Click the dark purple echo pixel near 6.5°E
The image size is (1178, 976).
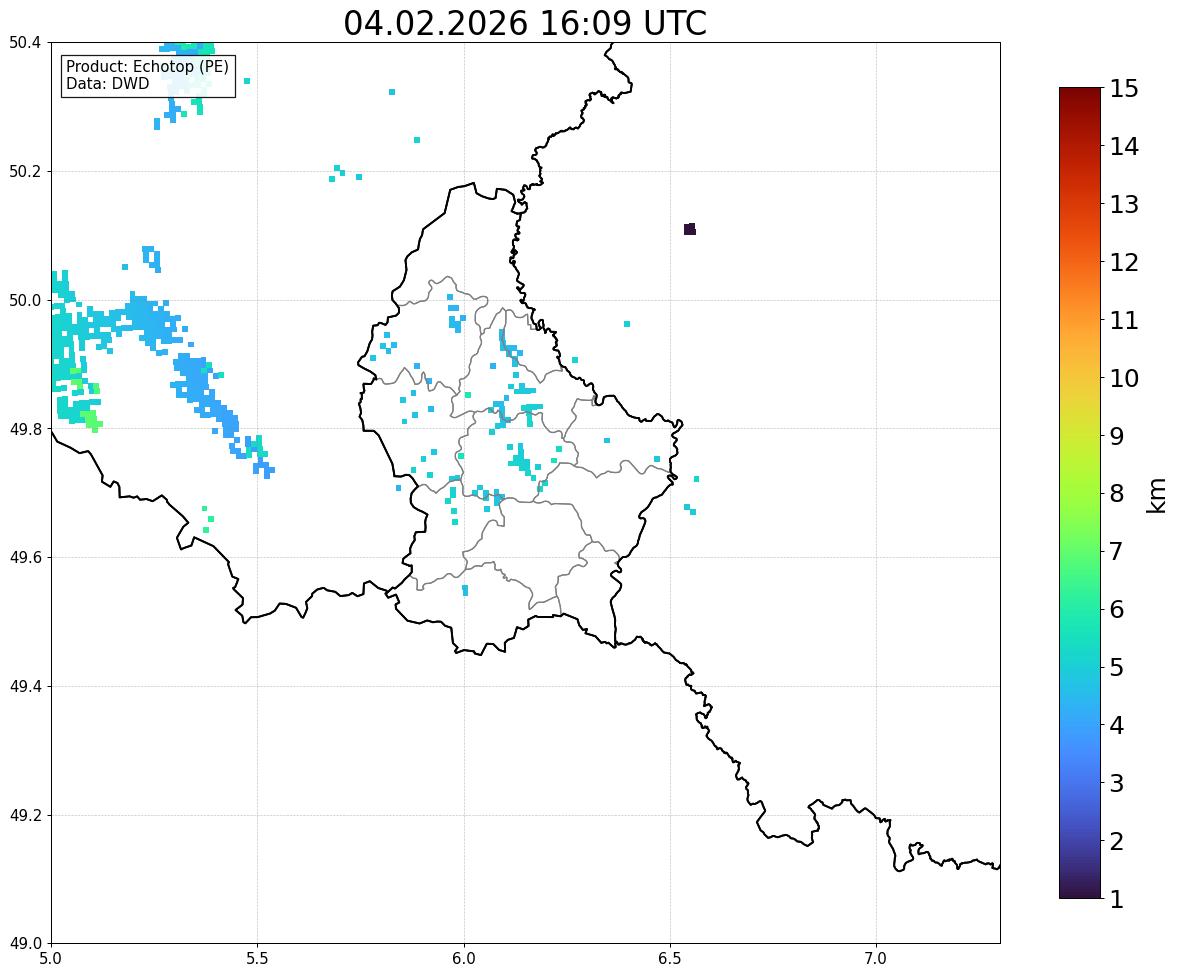pyautogui.click(x=690, y=229)
